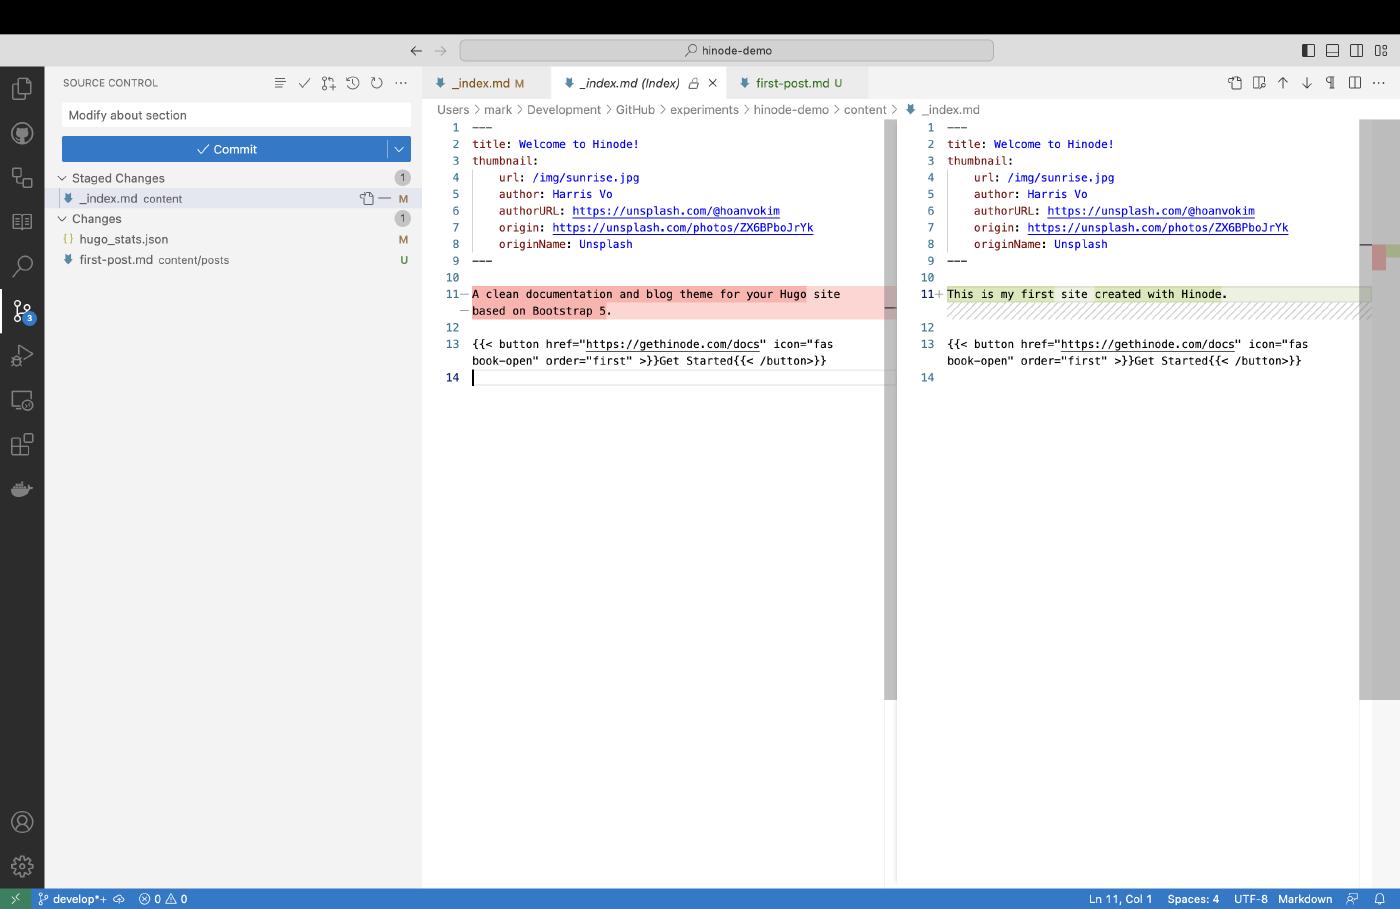
Task: Open the Docker view in activity bar
Action: tap(22, 489)
